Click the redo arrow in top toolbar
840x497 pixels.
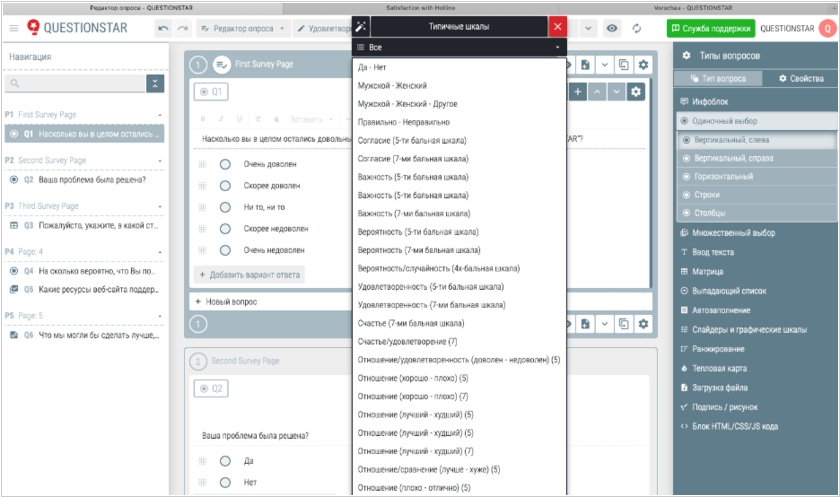pos(183,28)
